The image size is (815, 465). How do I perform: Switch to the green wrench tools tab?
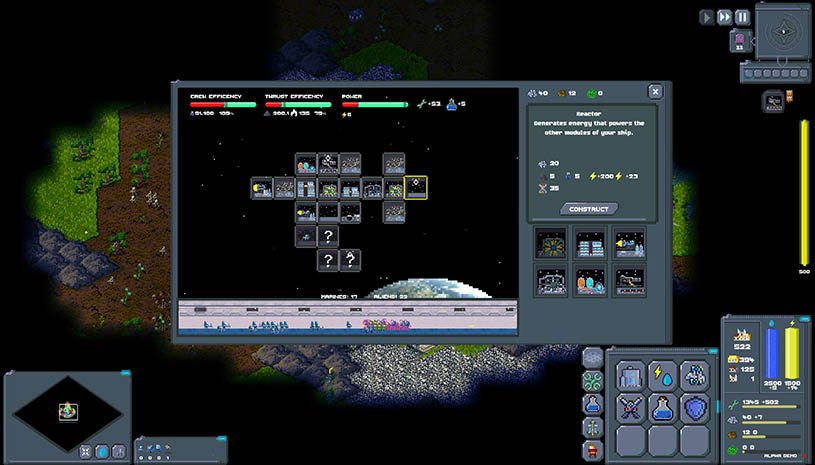click(x=593, y=380)
